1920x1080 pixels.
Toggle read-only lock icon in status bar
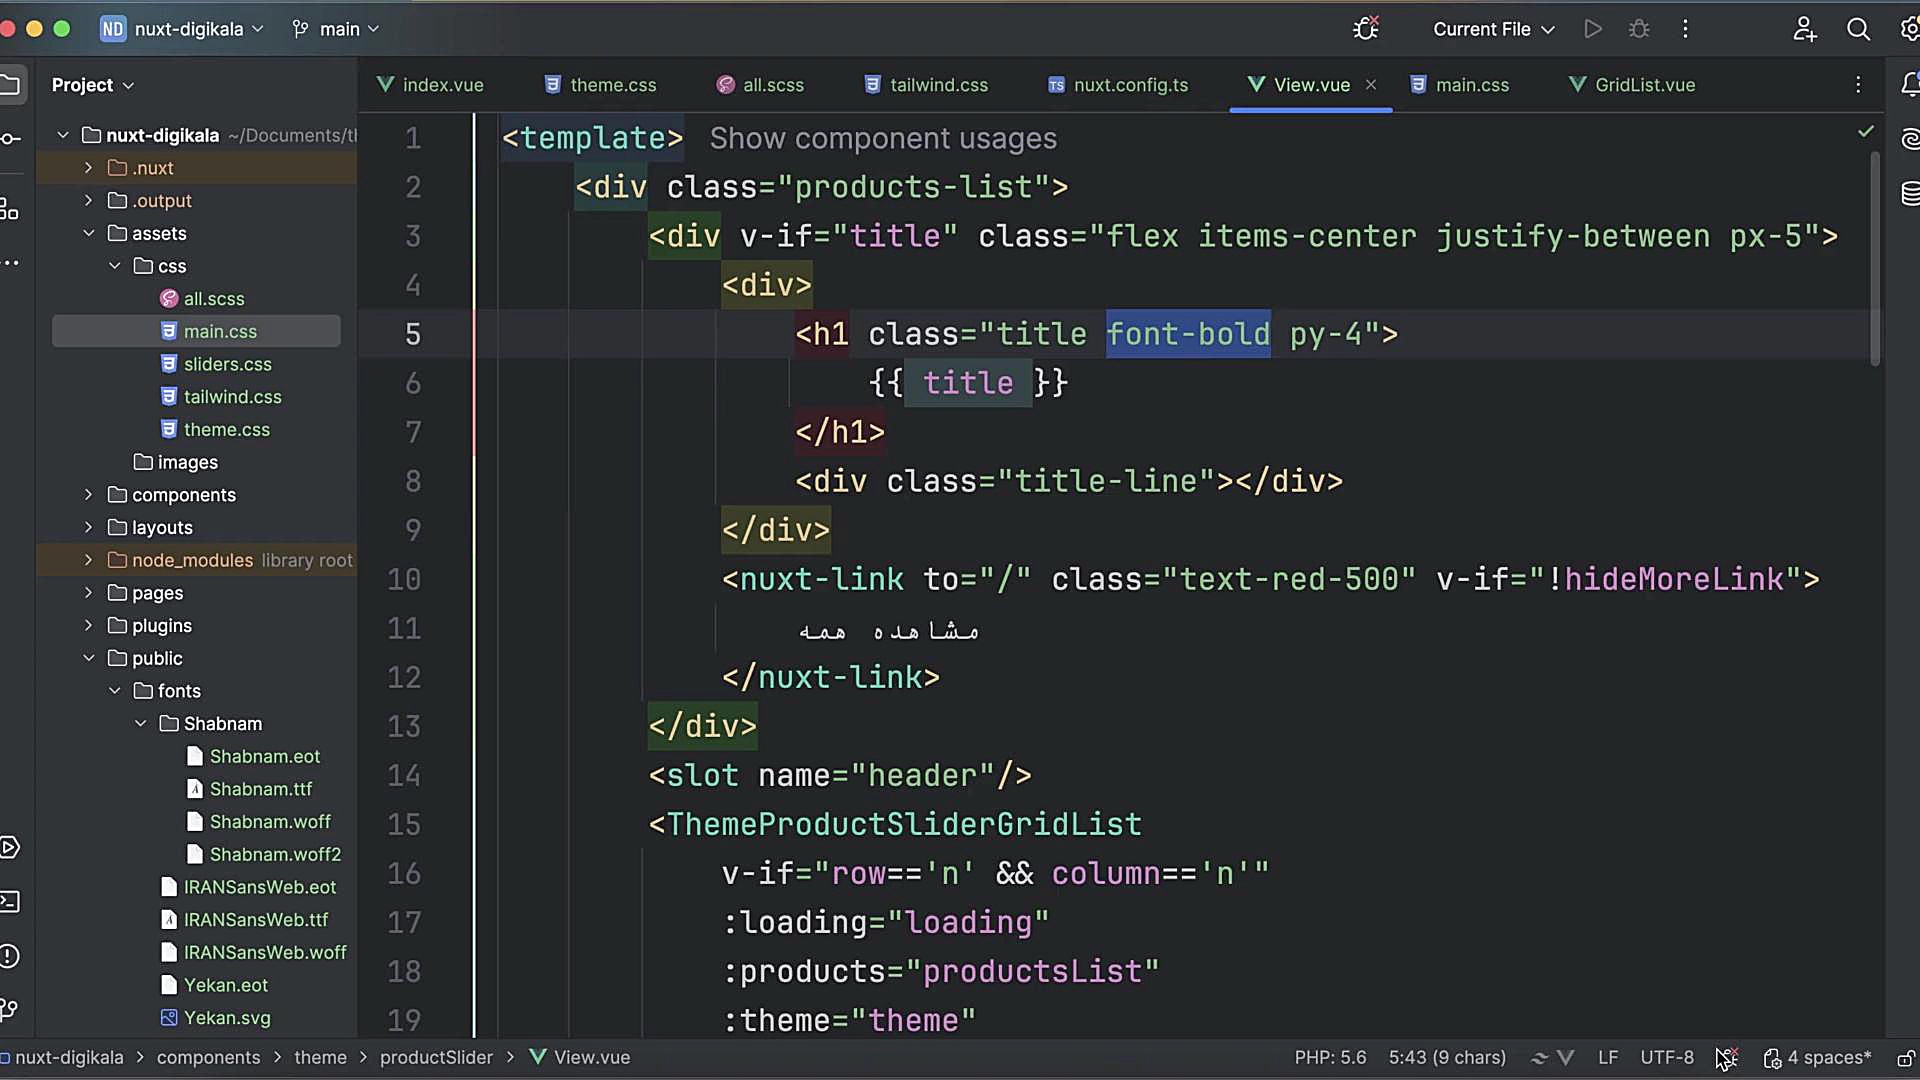pyautogui.click(x=1906, y=1058)
